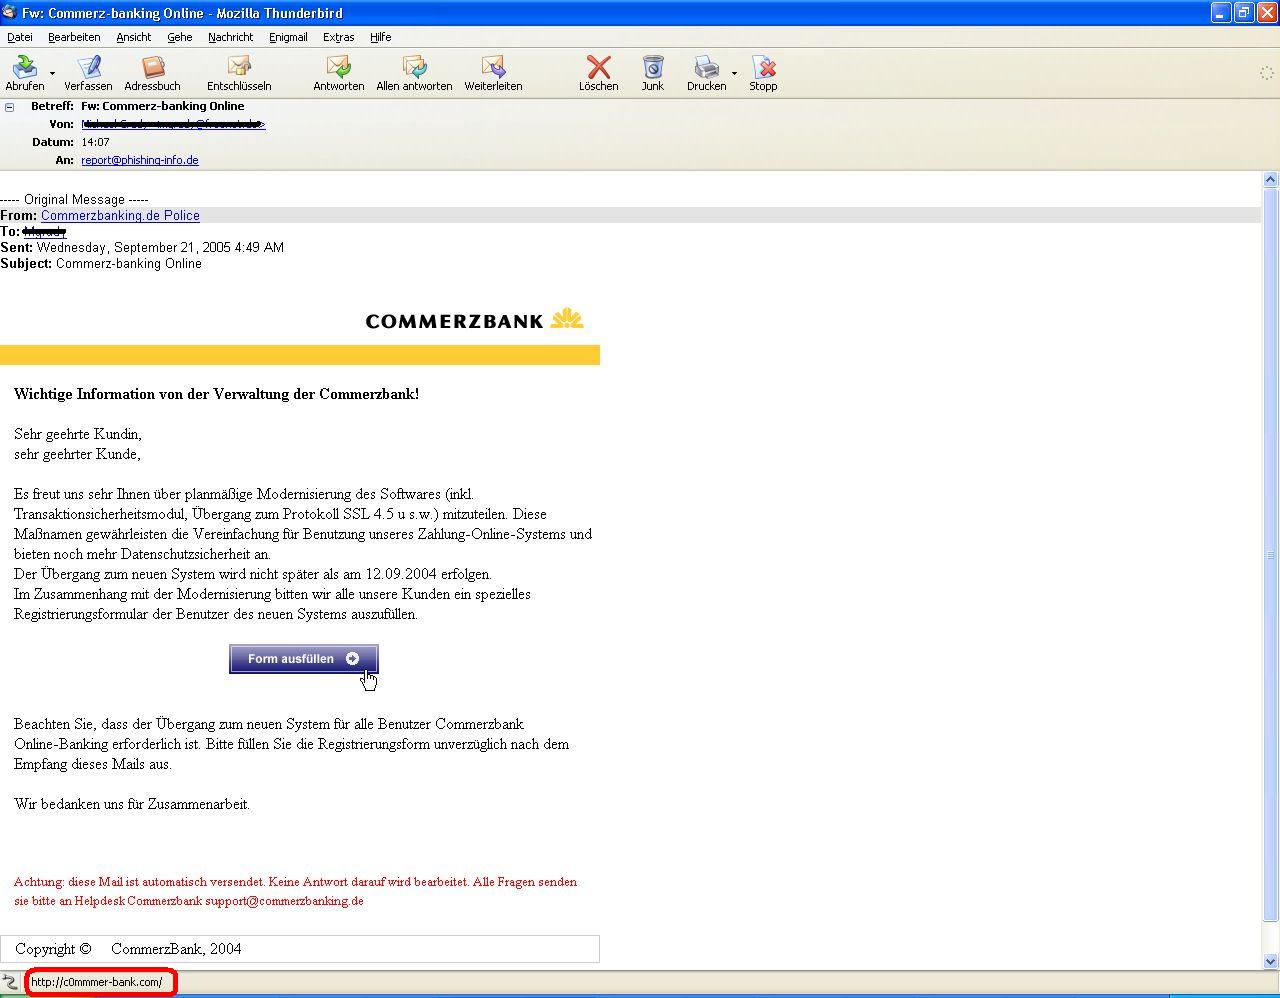Click the Antworten reply icon
The width and height of the screenshot is (1280, 998).
pos(338,68)
